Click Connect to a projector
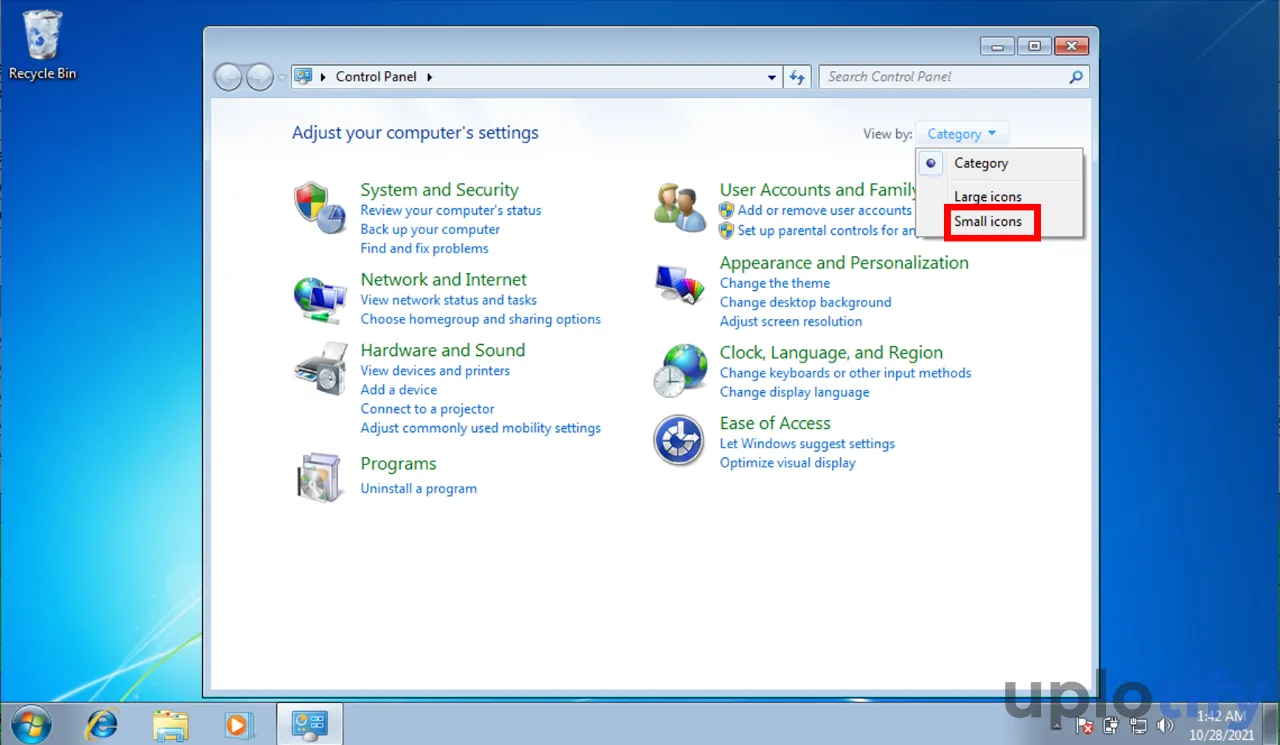 coord(427,409)
